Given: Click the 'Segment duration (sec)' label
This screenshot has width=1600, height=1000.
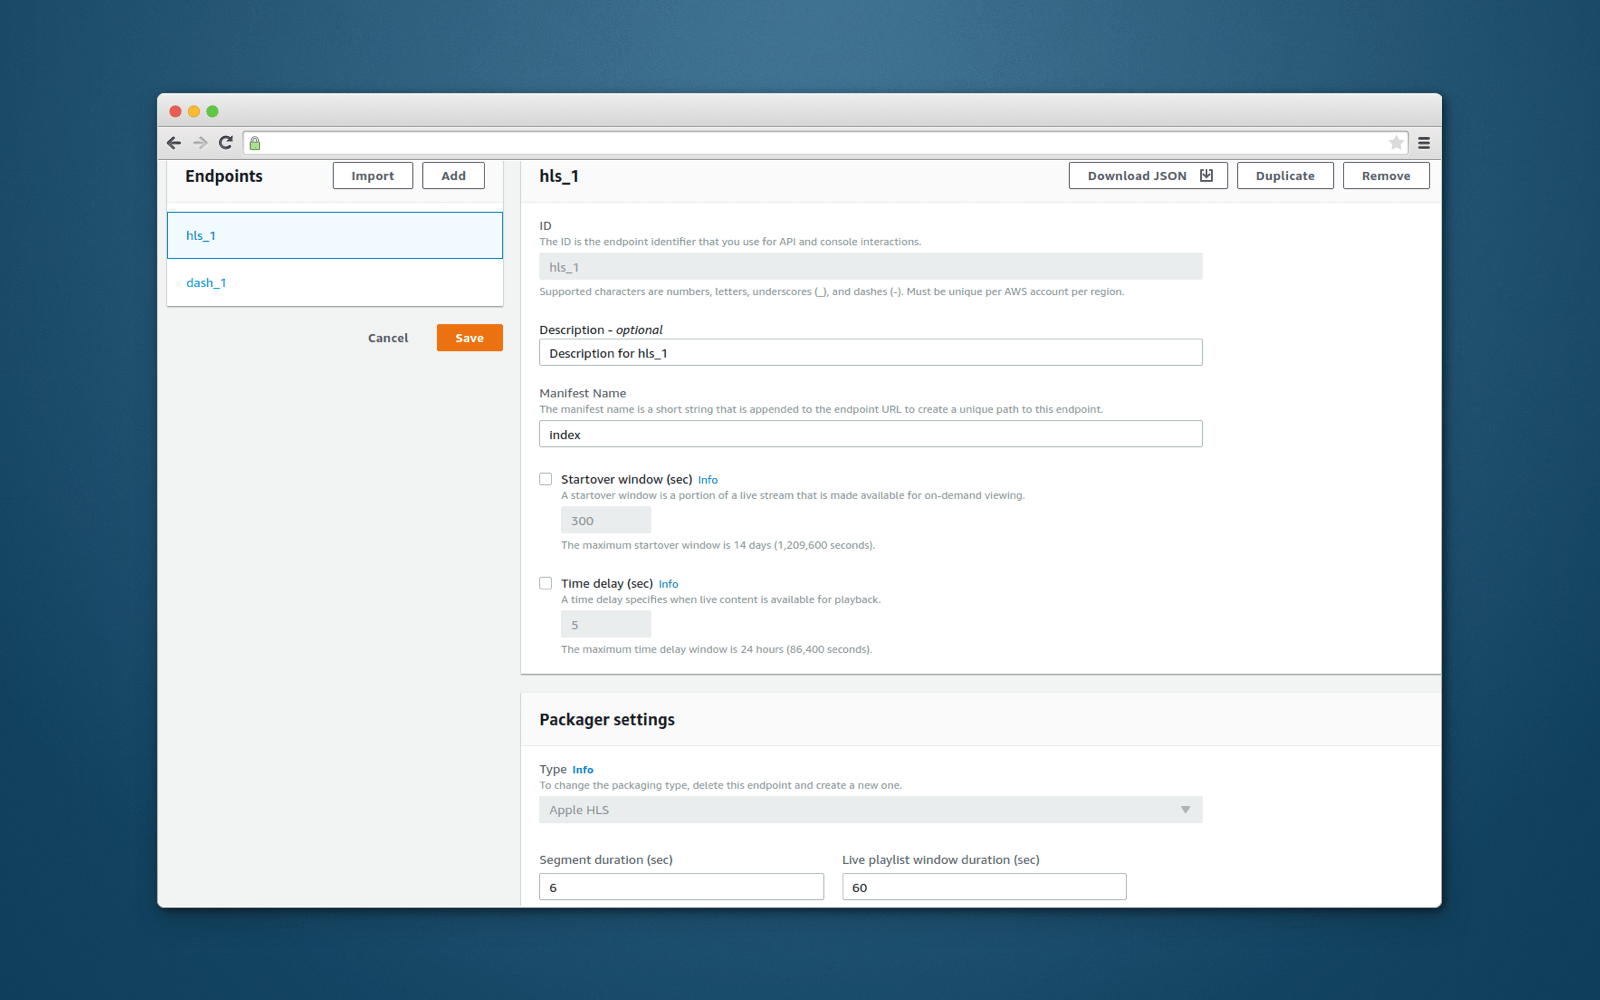Looking at the screenshot, I should click(x=606, y=860).
